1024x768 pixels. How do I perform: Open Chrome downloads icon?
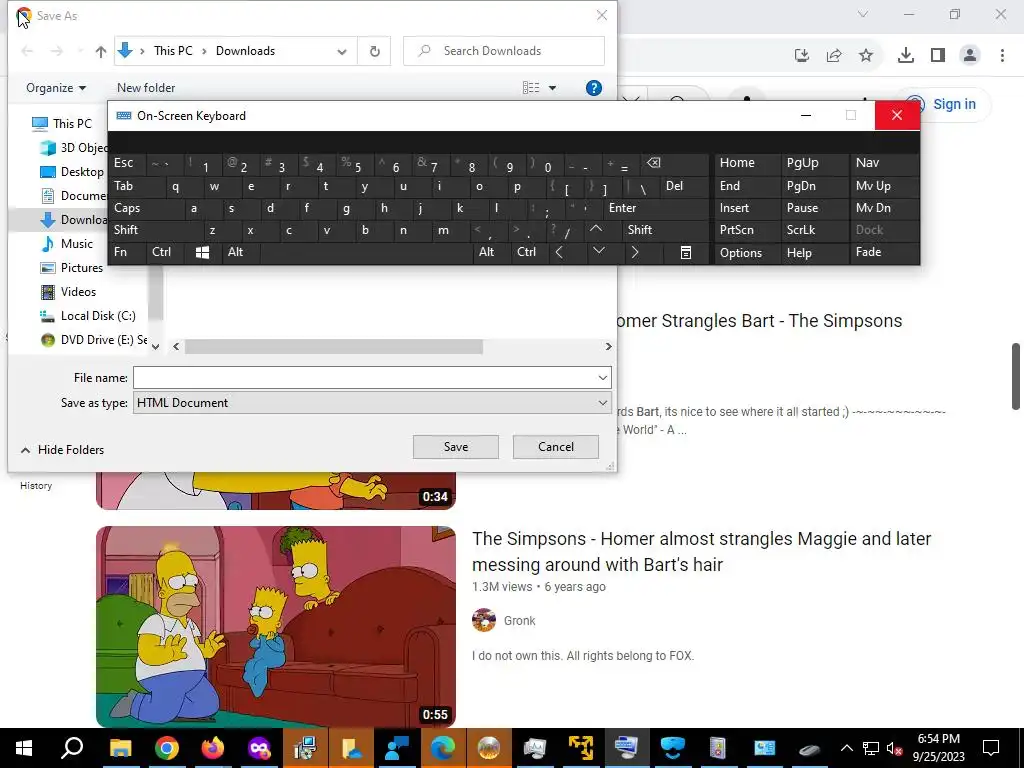pos(906,56)
